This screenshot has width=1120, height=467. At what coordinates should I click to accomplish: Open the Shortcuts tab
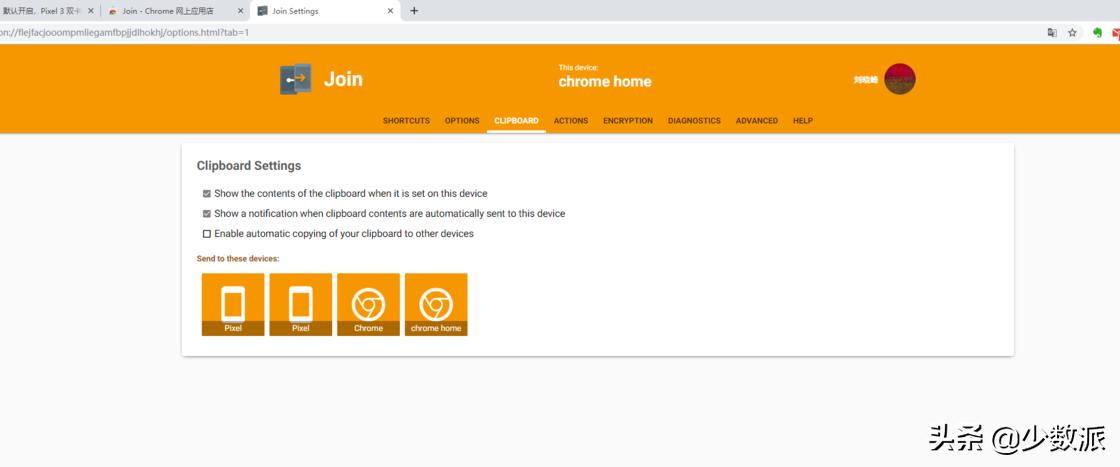[x=406, y=121]
